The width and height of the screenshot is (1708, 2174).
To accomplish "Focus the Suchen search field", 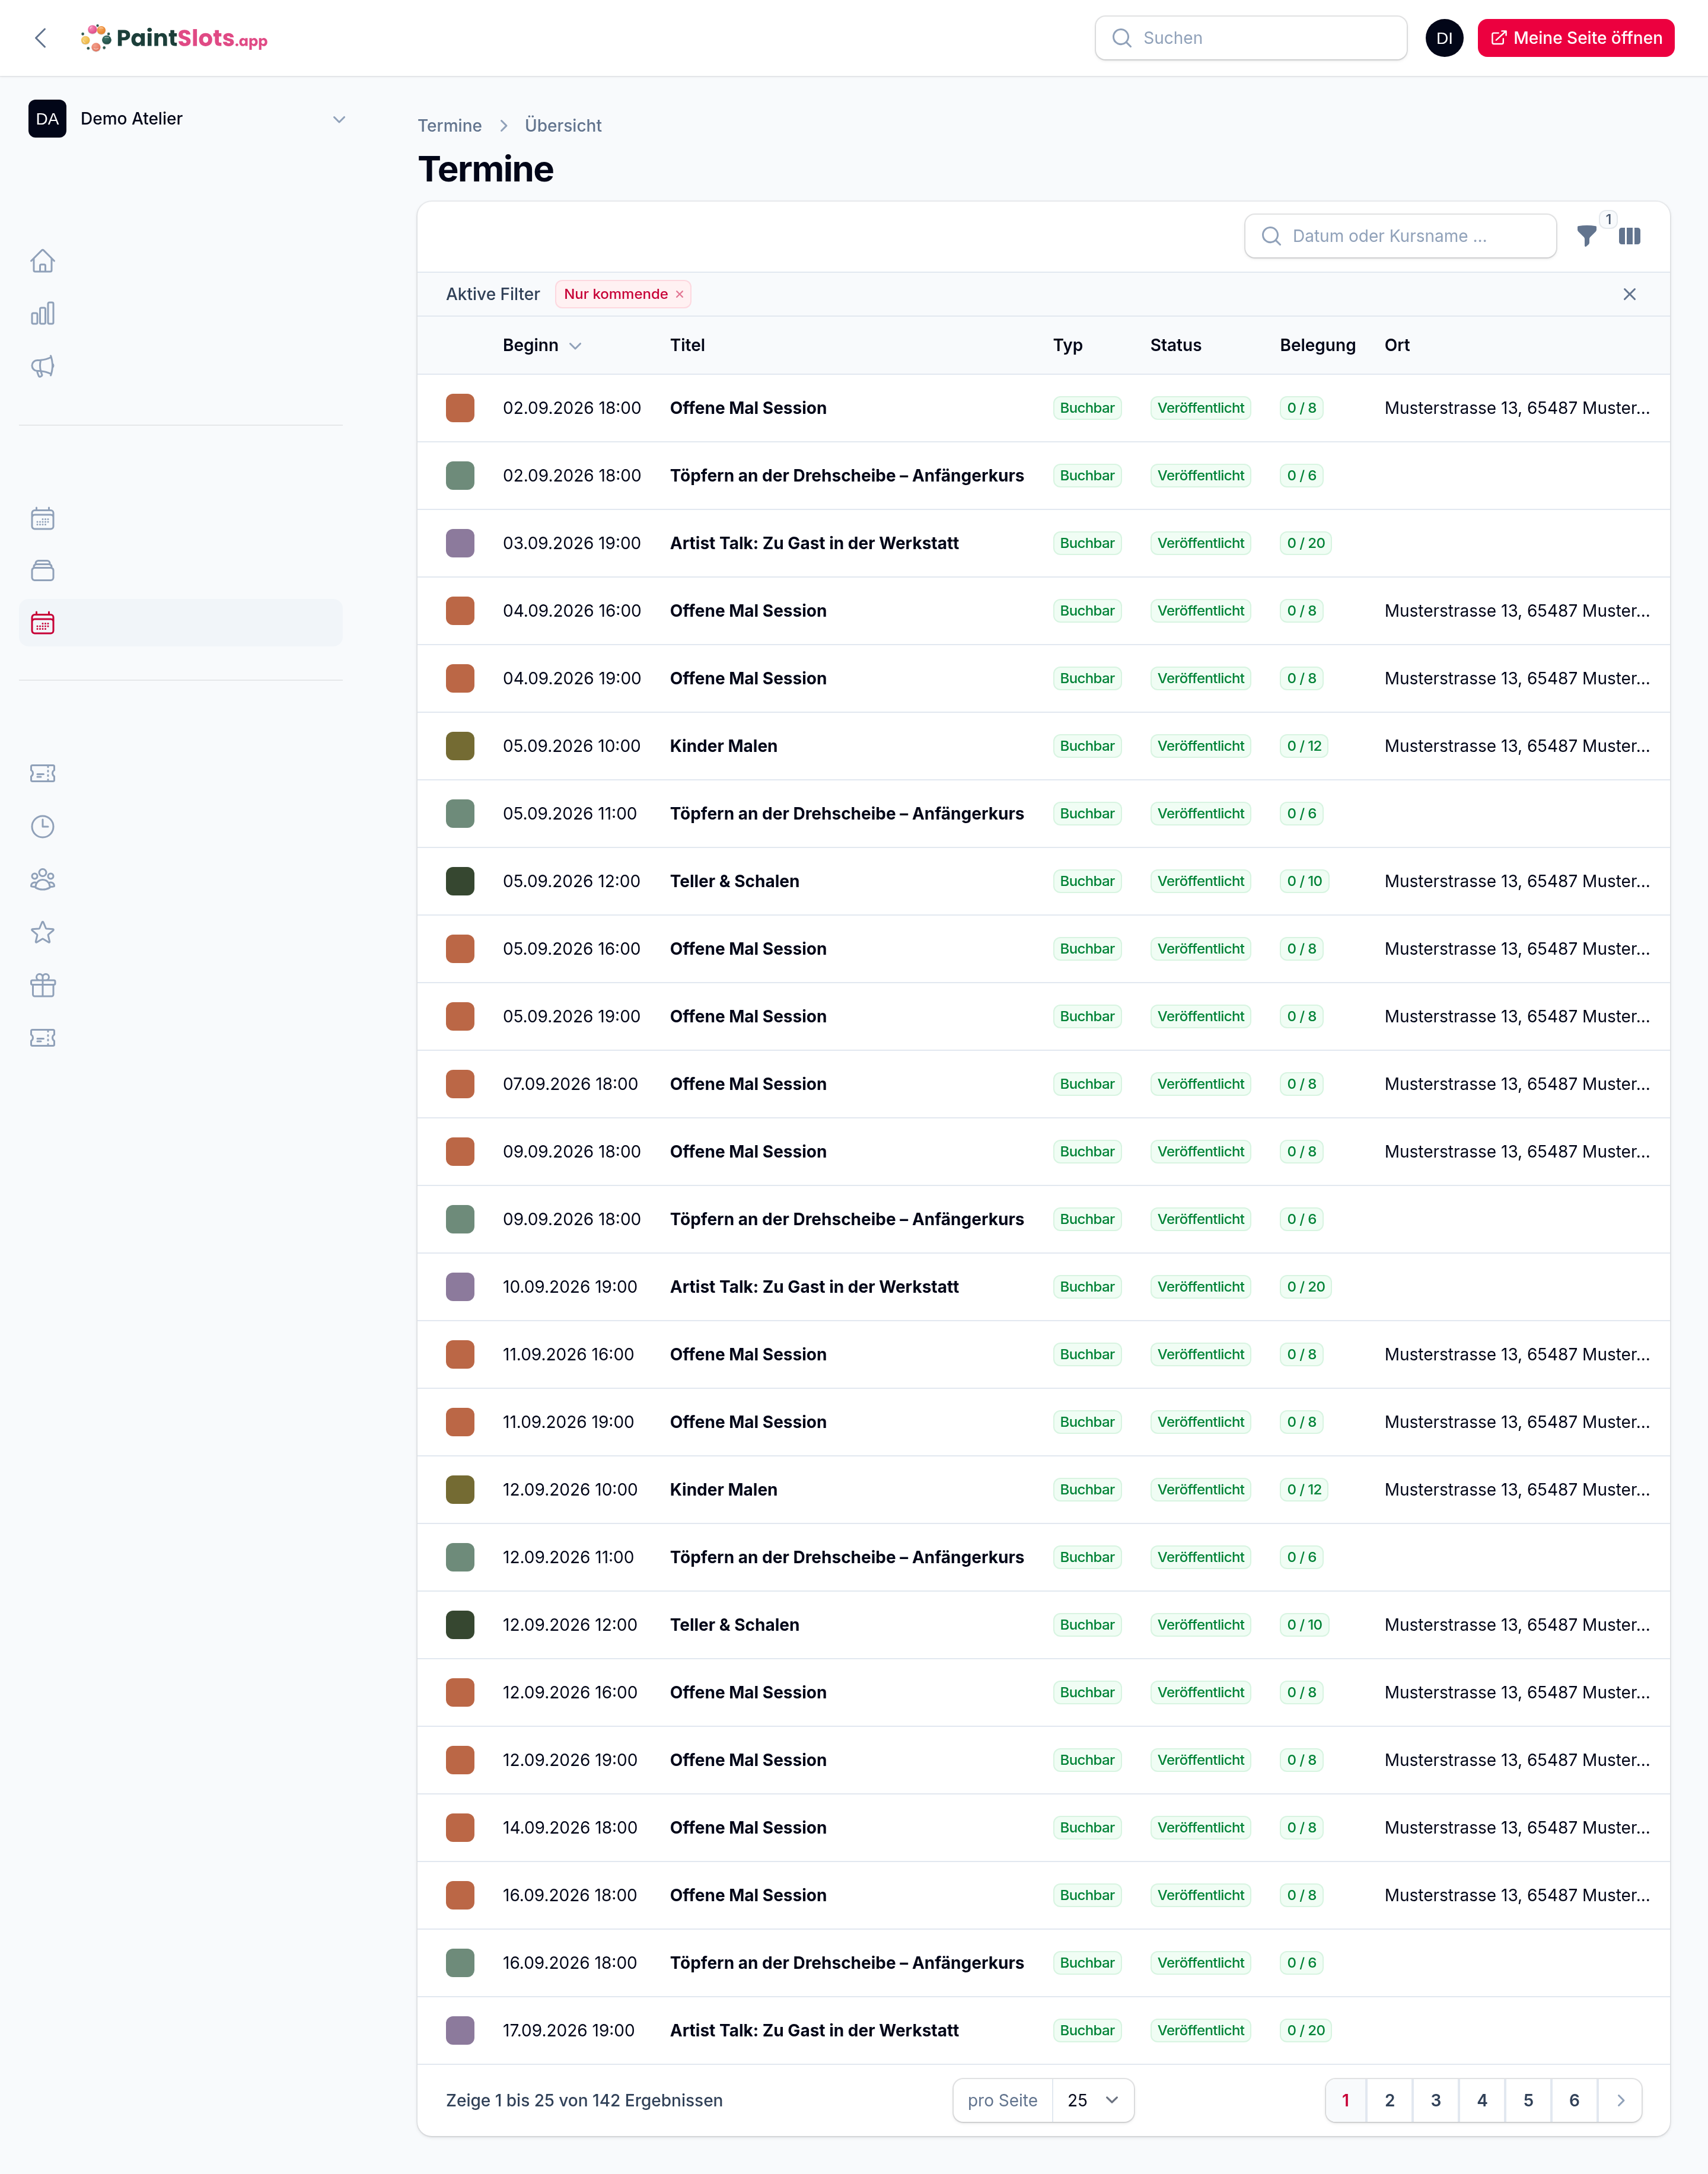I will point(1251,38).
